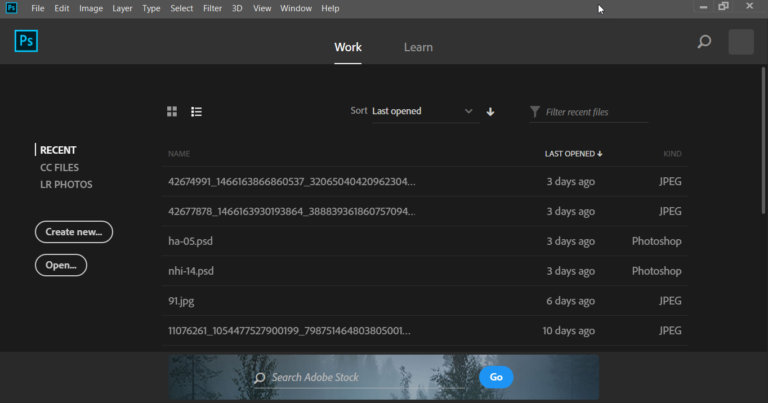Open the Edit menu
This screenshot has width=768, height=403.
coord(62,8)
